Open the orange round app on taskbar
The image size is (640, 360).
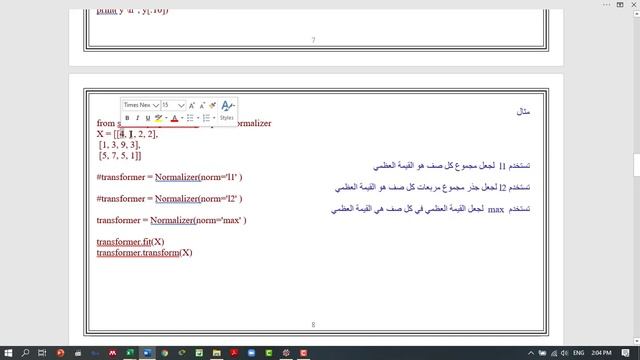tap(60, 353)
